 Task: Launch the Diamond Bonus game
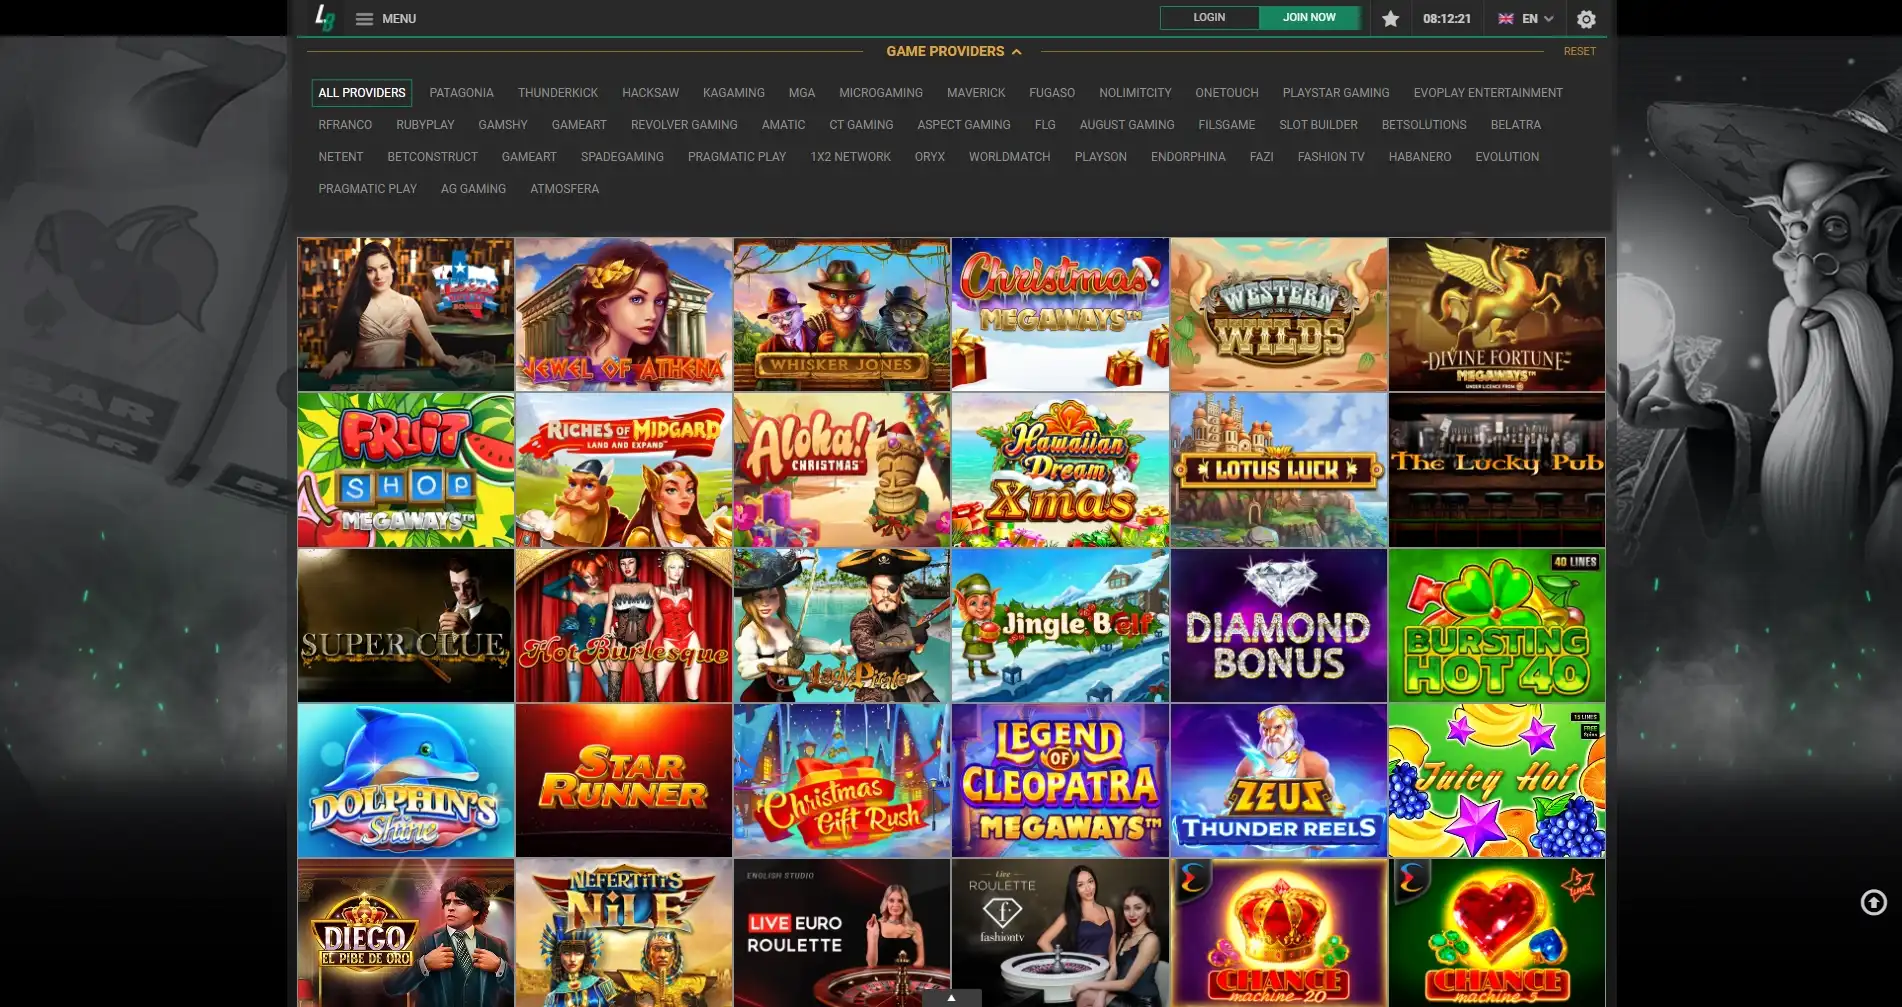coord(1278,625)
